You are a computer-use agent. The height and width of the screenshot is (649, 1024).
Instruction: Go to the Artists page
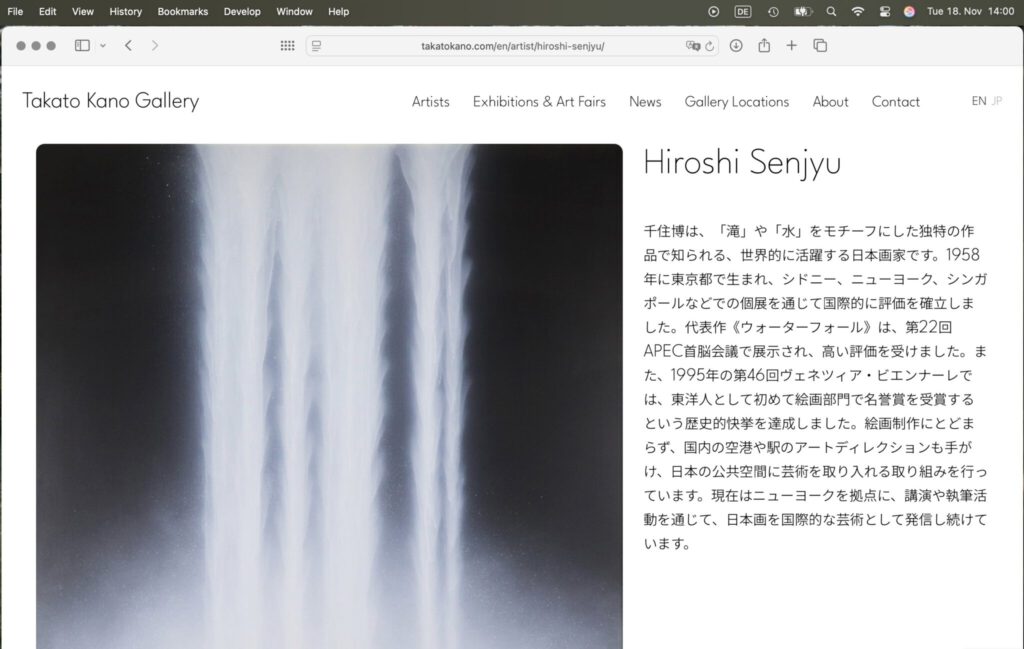click(430, 102)
